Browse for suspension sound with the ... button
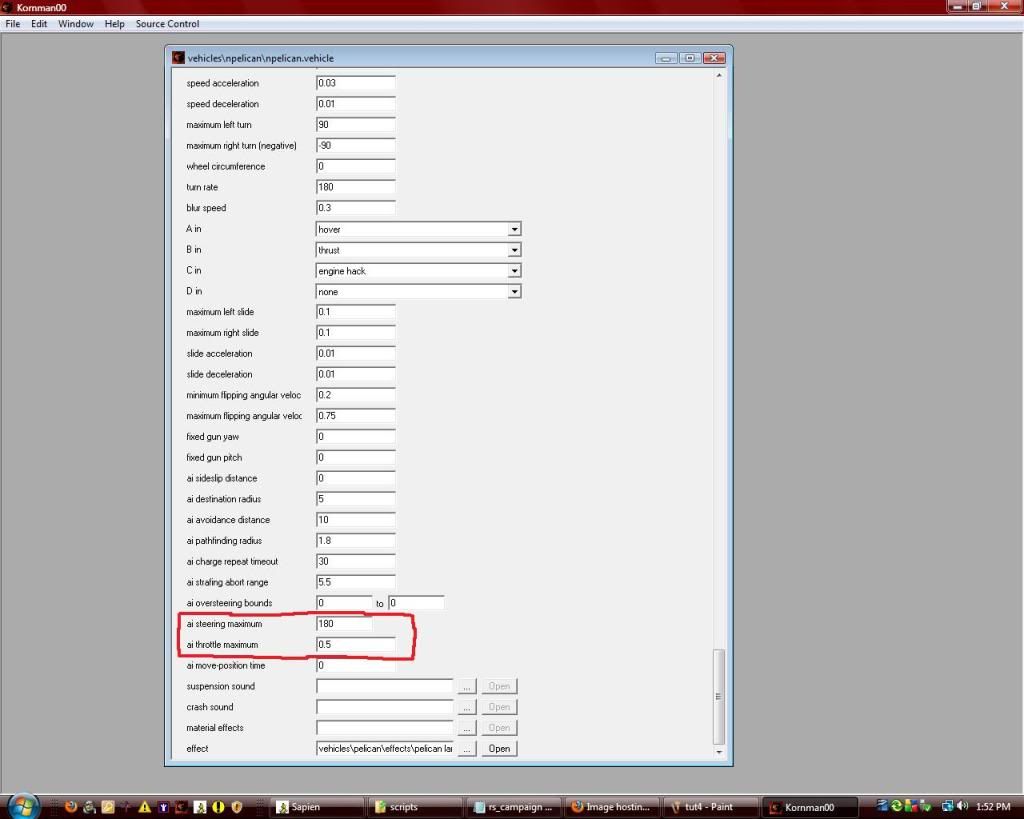 (x=466, y=686)
